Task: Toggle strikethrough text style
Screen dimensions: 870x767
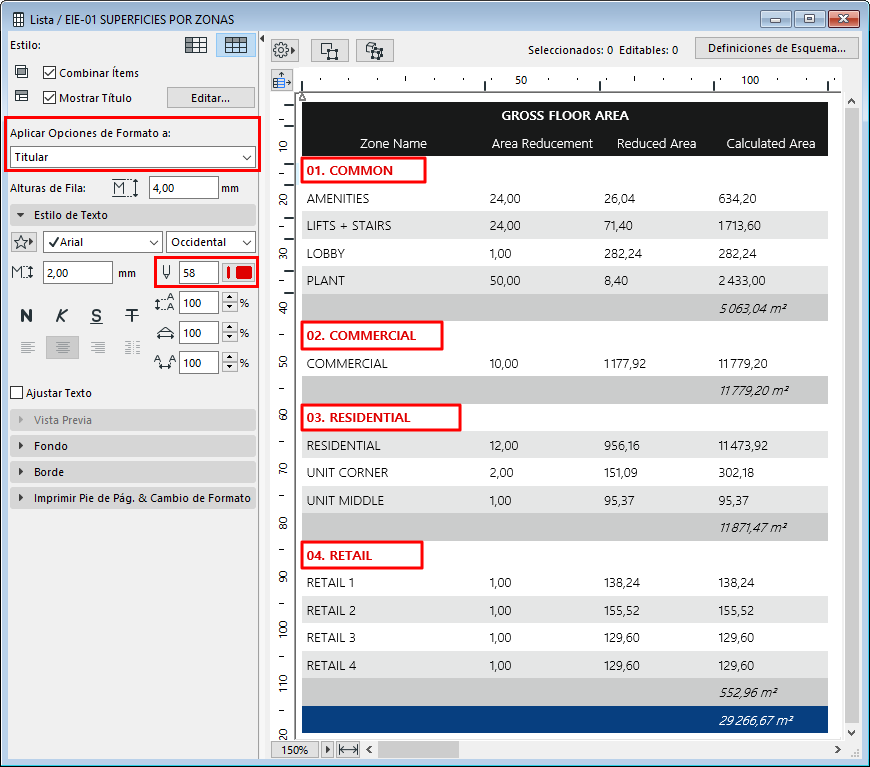Action: 131,316
